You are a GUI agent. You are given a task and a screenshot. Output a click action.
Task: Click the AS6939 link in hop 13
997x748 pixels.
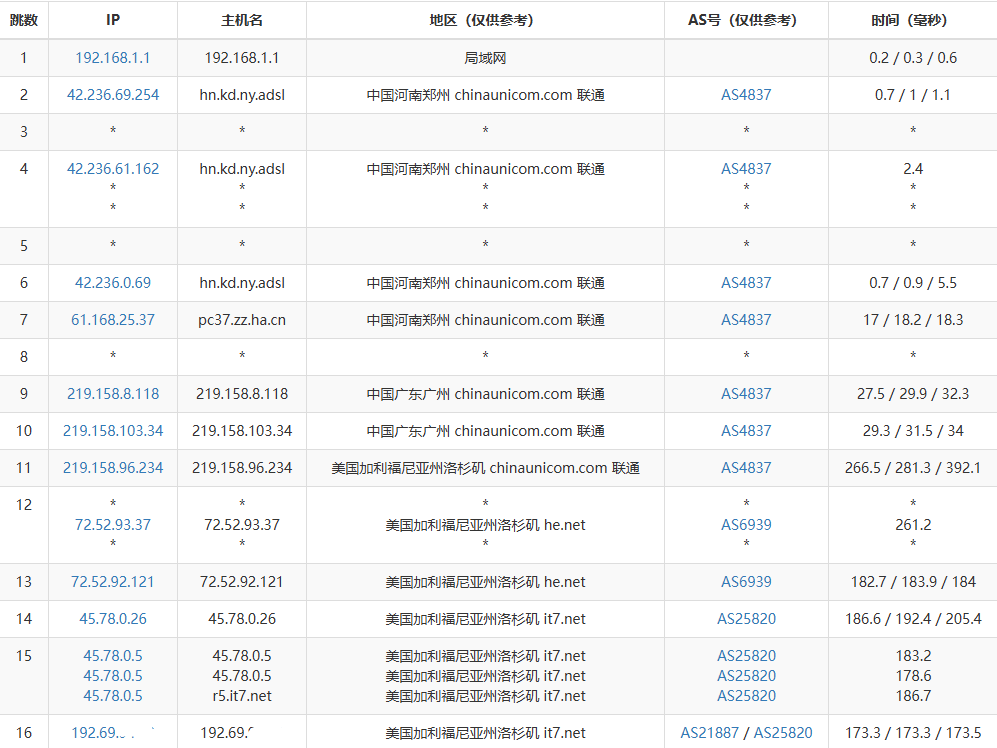click(746, 581)
